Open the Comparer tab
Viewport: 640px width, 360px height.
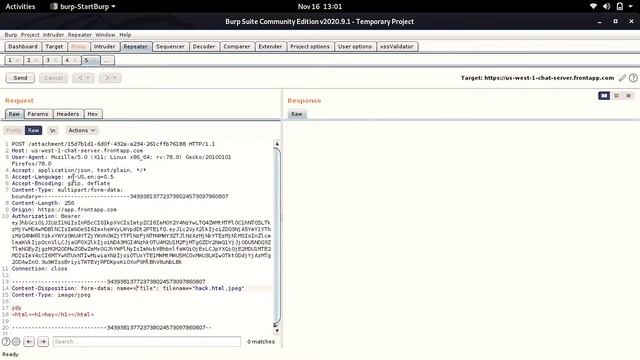[x=237, y=47]
